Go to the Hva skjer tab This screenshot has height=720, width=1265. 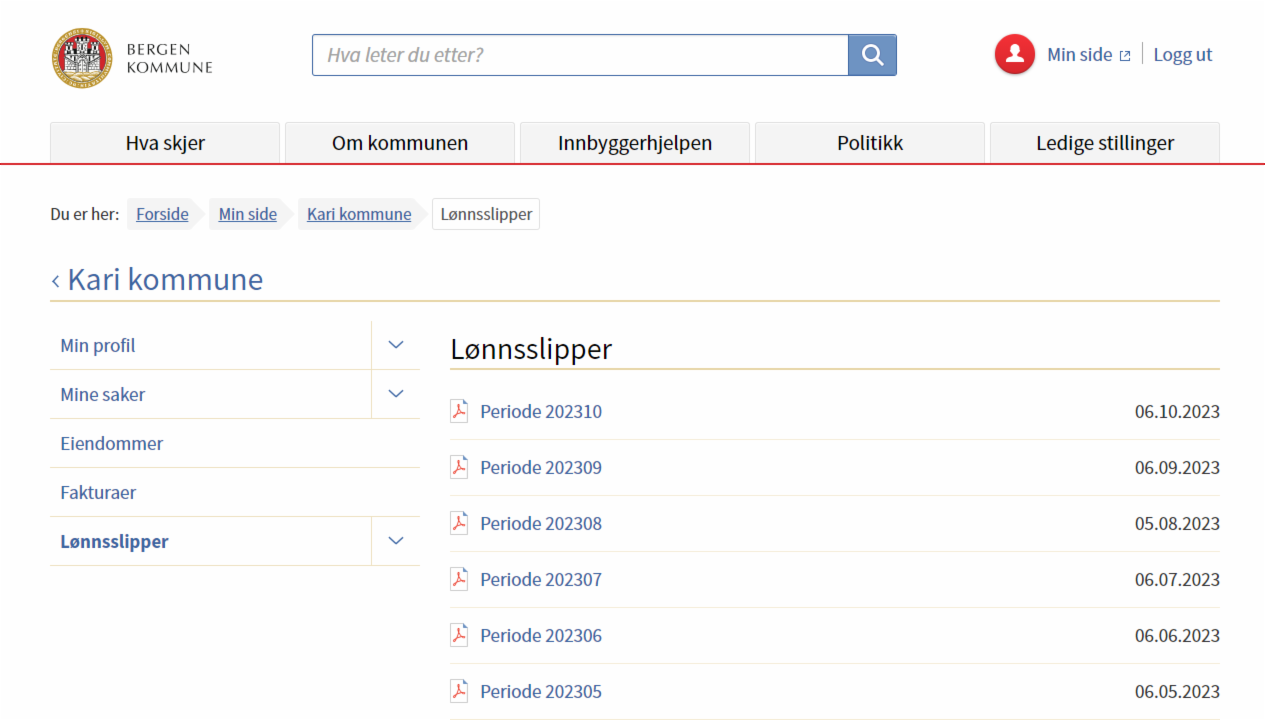coord(165,143)
